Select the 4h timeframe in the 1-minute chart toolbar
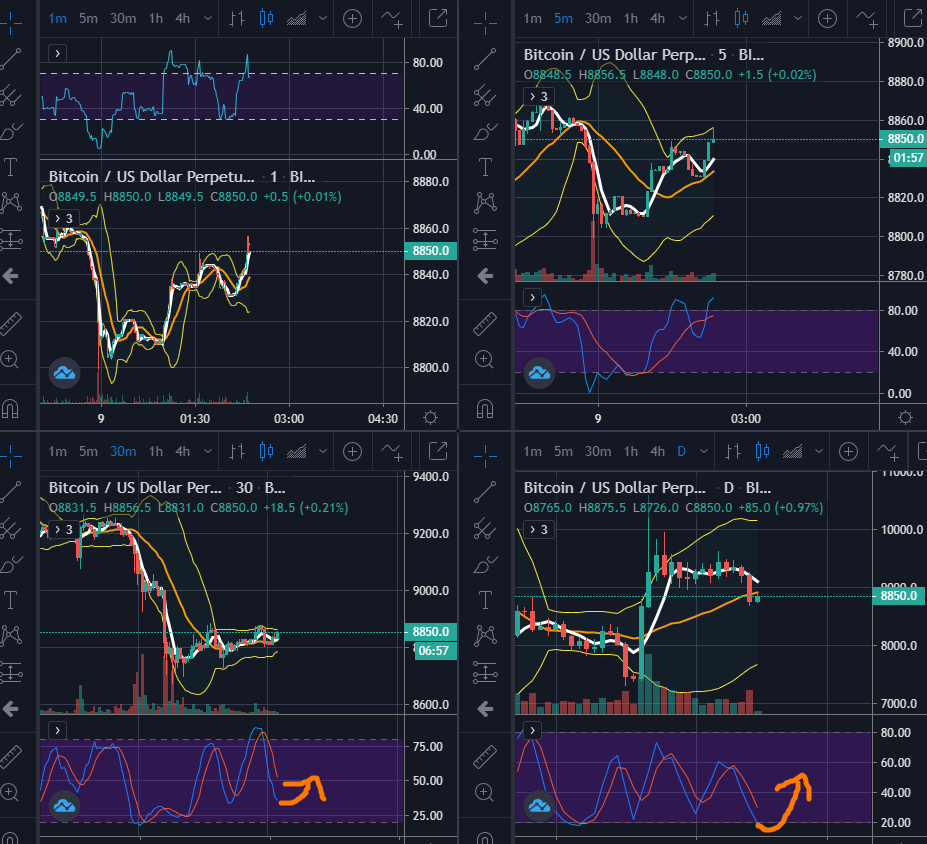 coord(183,19)
